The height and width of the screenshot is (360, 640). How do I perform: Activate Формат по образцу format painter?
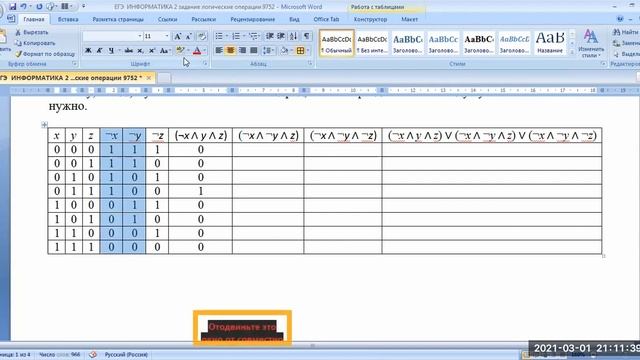[45, 54]
